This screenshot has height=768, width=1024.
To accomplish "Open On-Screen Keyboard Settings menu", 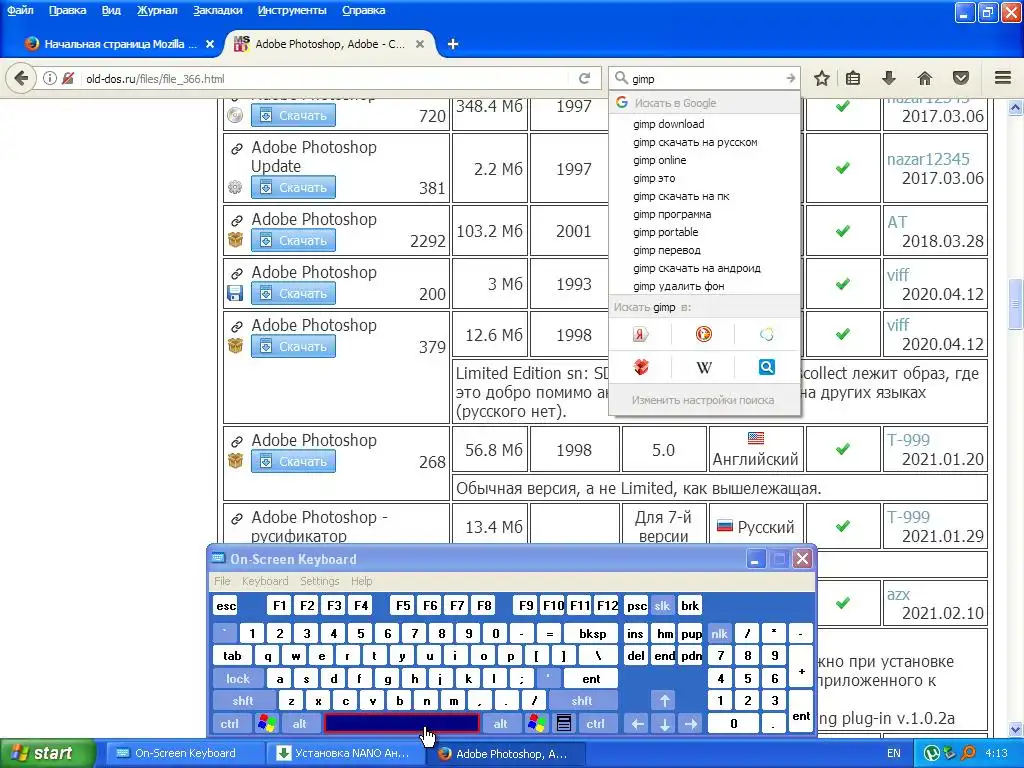I will tap(319, 581).
